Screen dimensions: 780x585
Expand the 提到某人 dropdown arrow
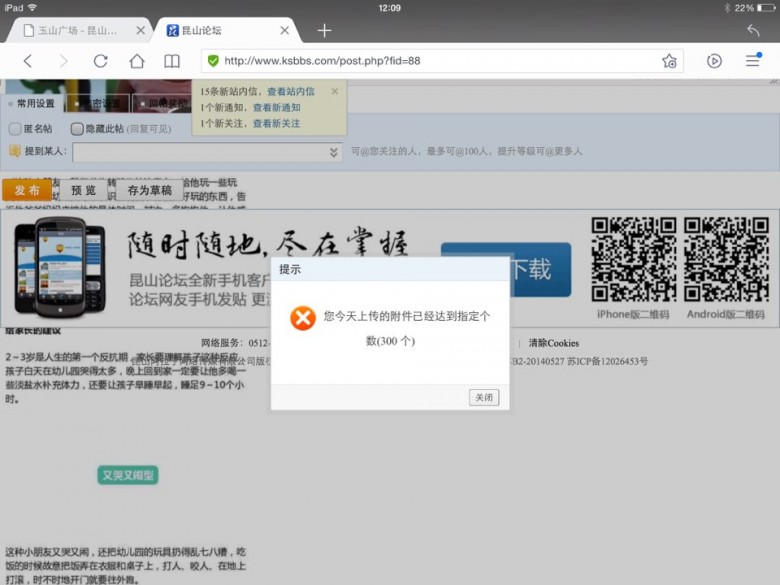(x=334, y=152)
